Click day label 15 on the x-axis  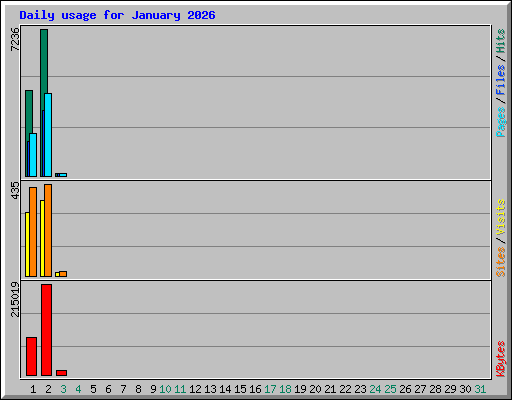tap(240, 389)
